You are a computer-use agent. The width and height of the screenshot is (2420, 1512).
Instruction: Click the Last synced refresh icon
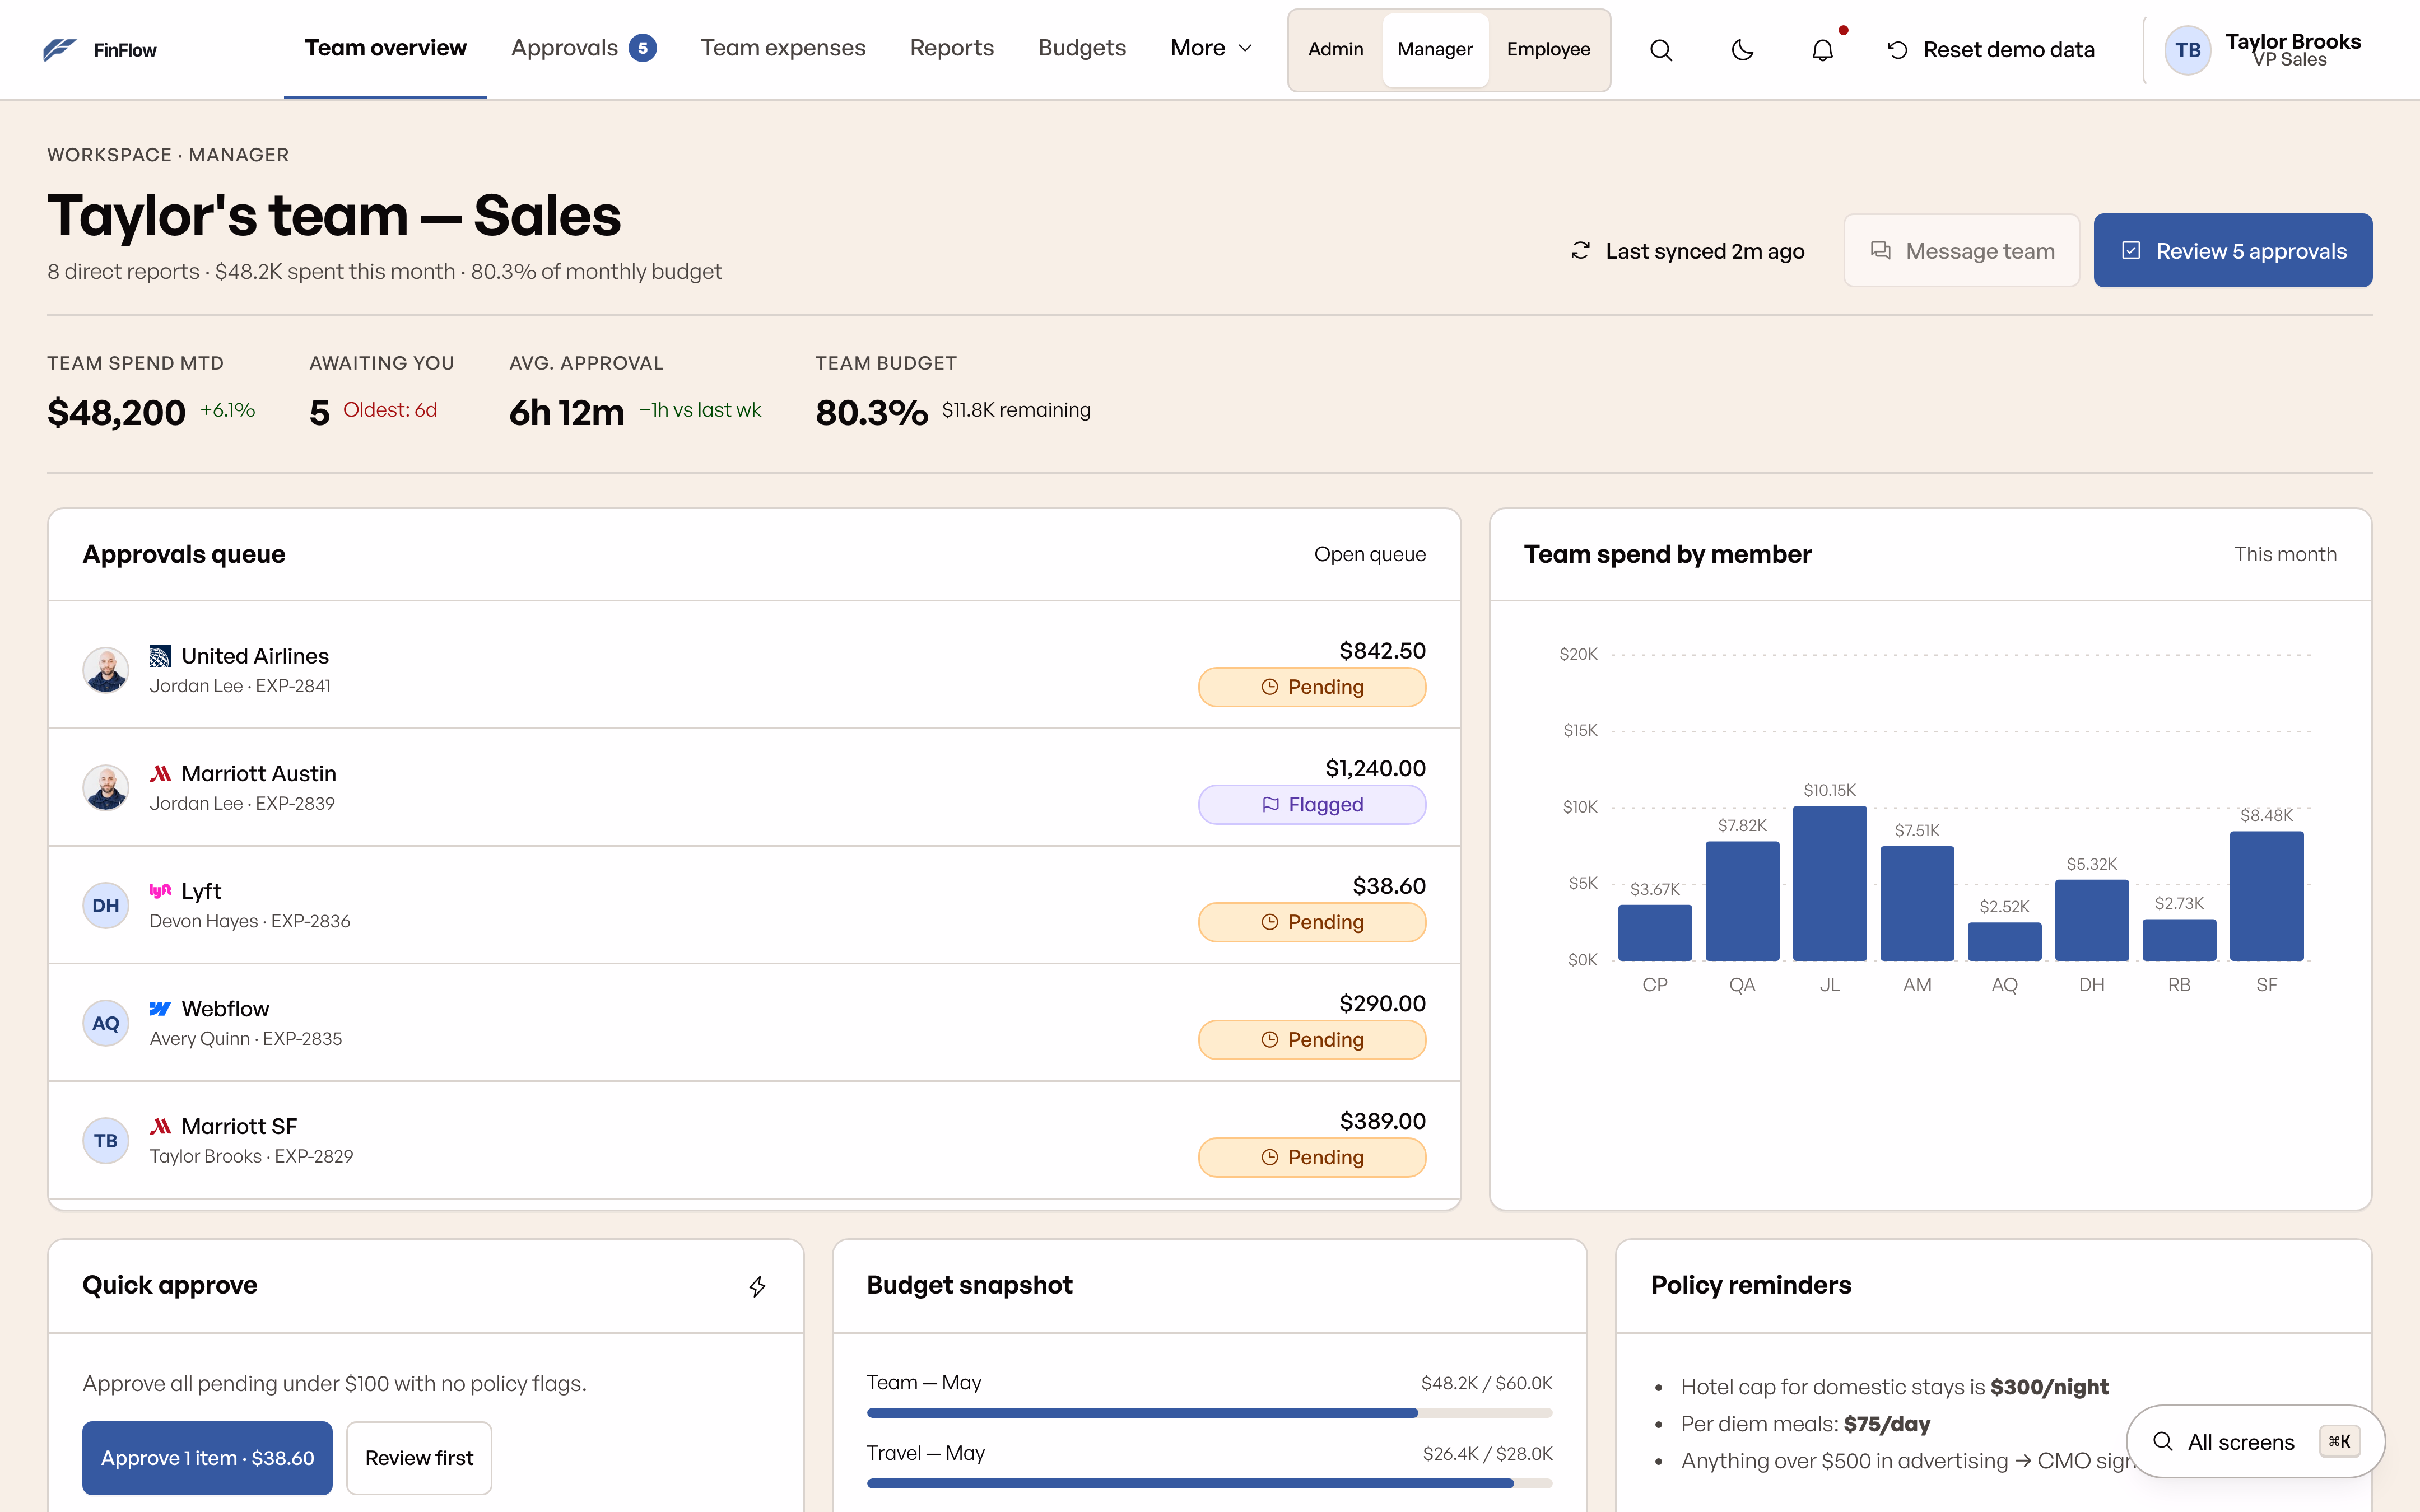click(x=1580, y=251)
